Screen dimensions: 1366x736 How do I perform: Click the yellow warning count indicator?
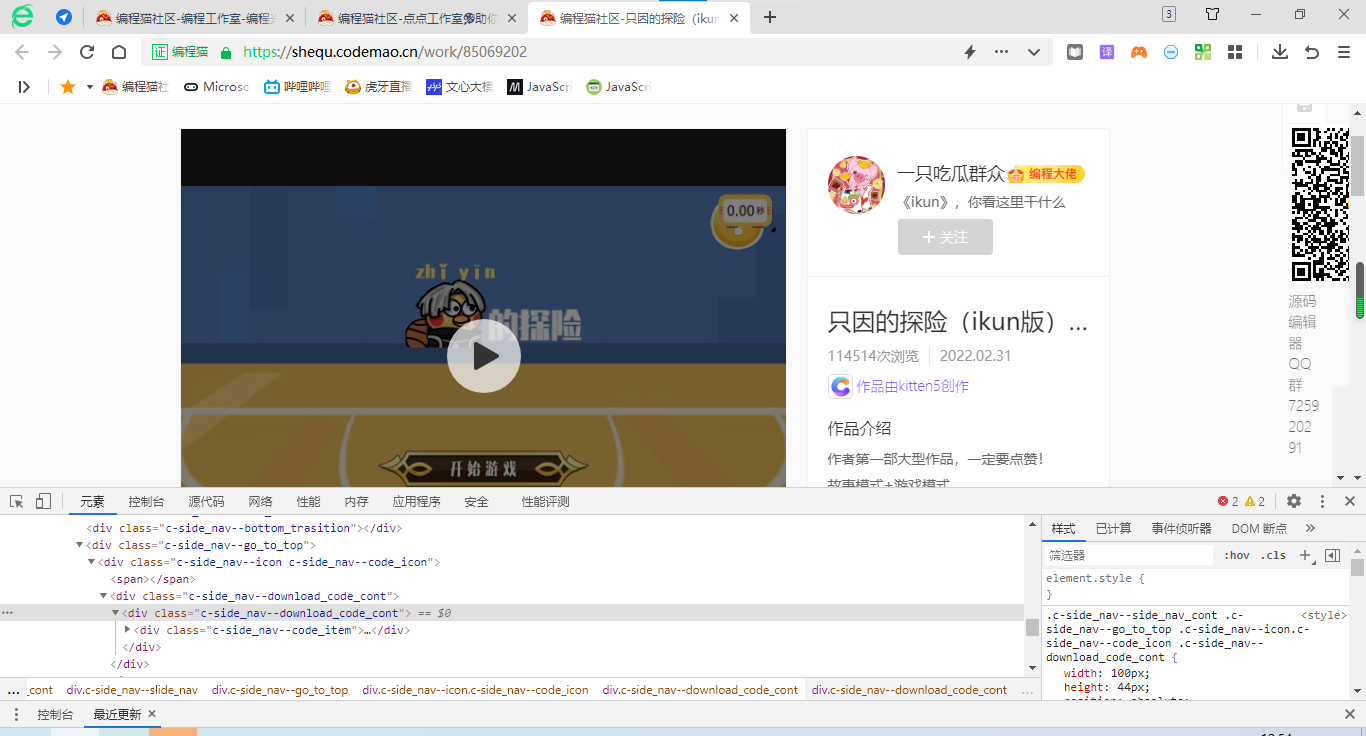1255,501
